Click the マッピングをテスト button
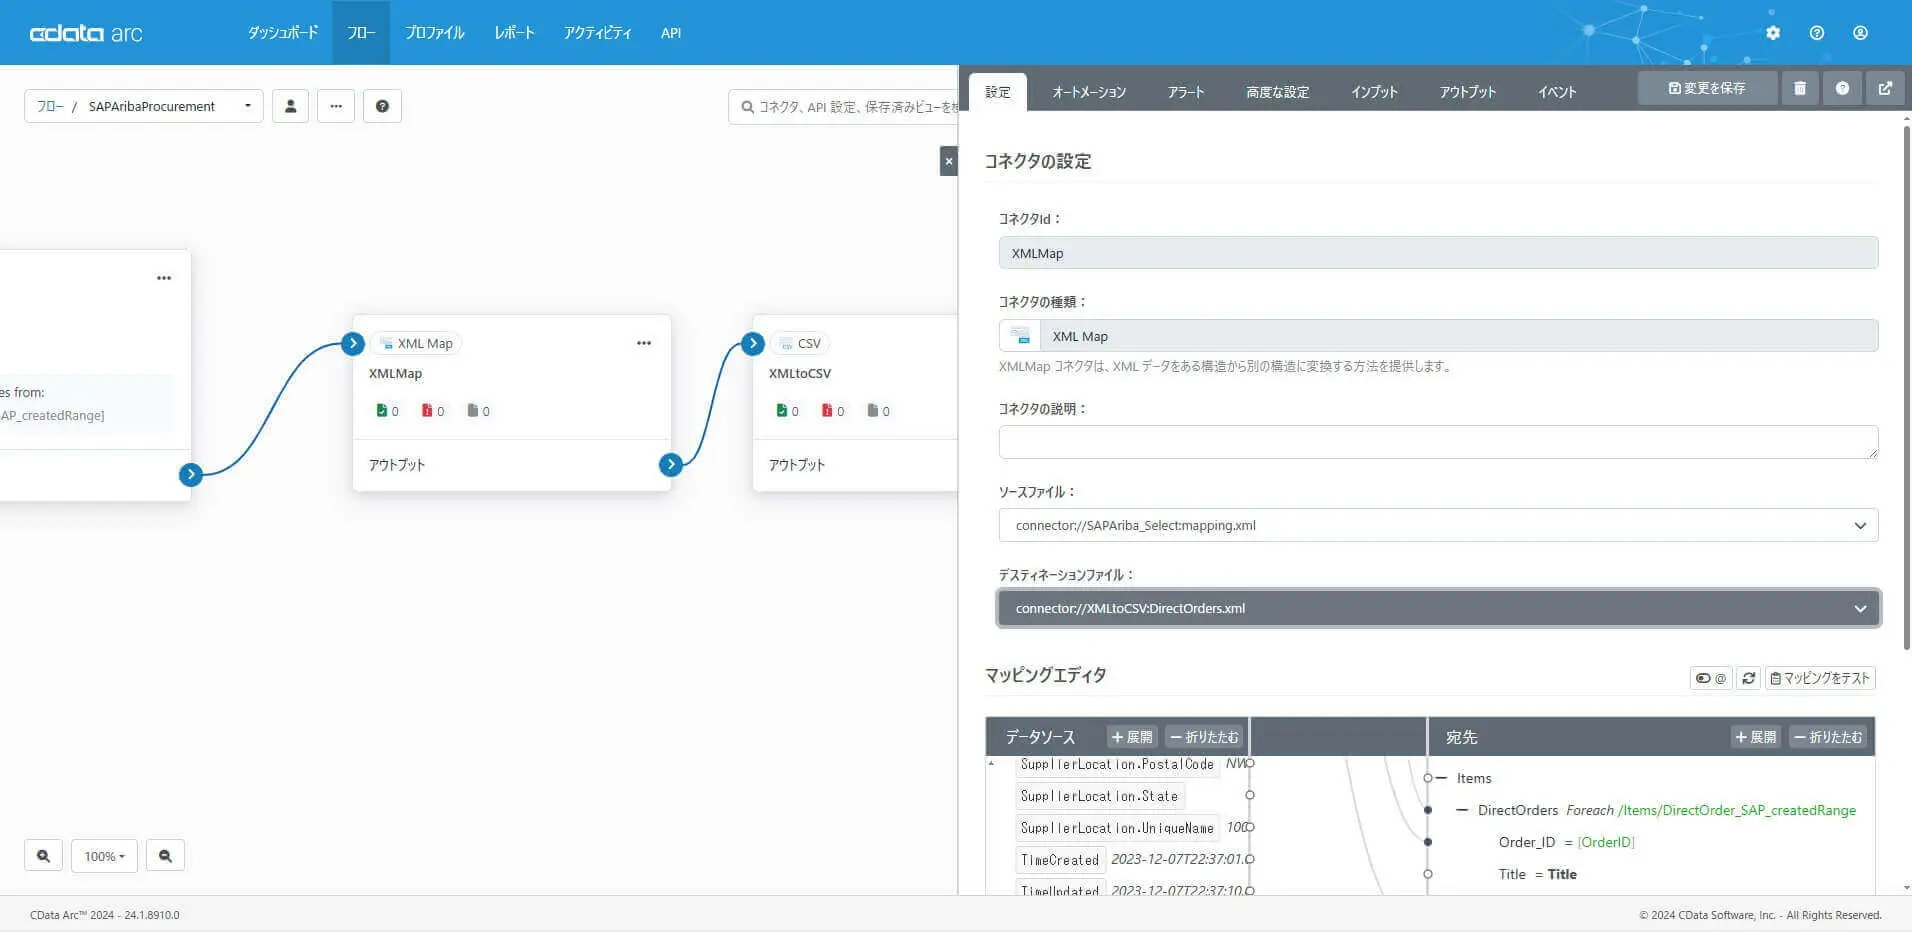1912x932 pixels. (x=1820, y=678)
